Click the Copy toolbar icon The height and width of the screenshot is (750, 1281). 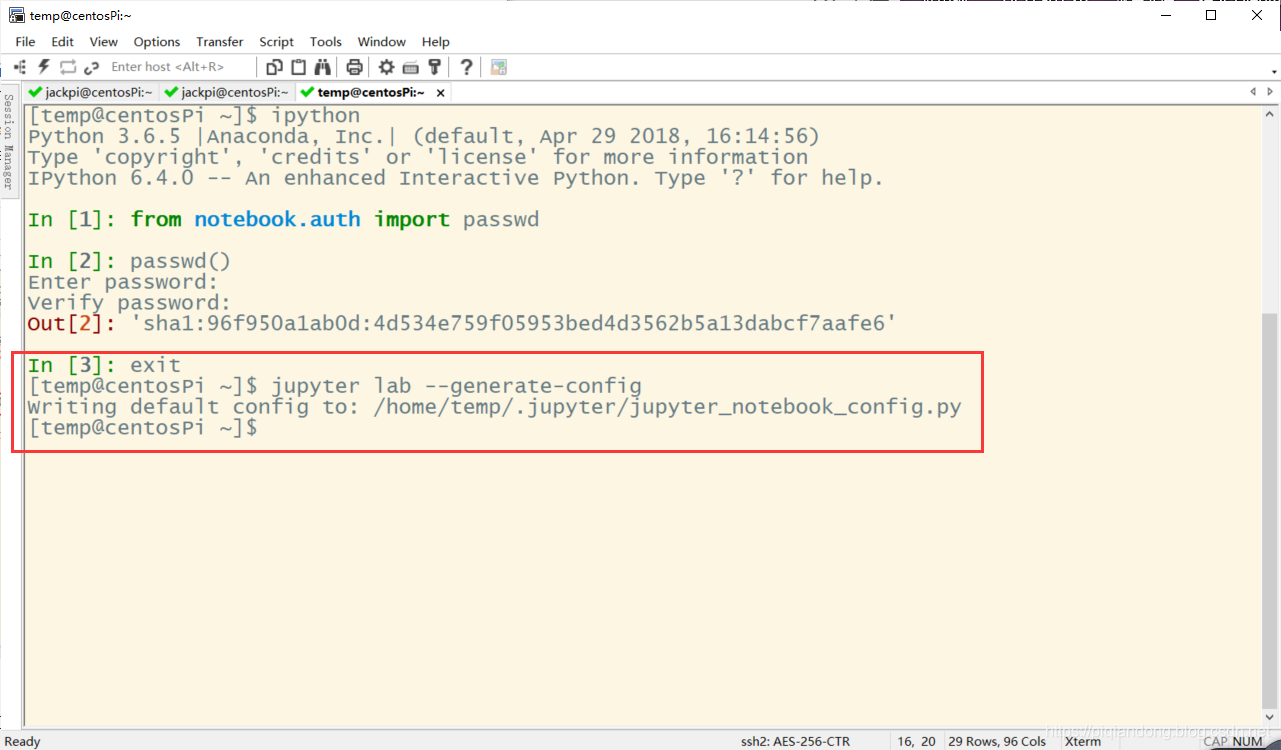[274, 67]
